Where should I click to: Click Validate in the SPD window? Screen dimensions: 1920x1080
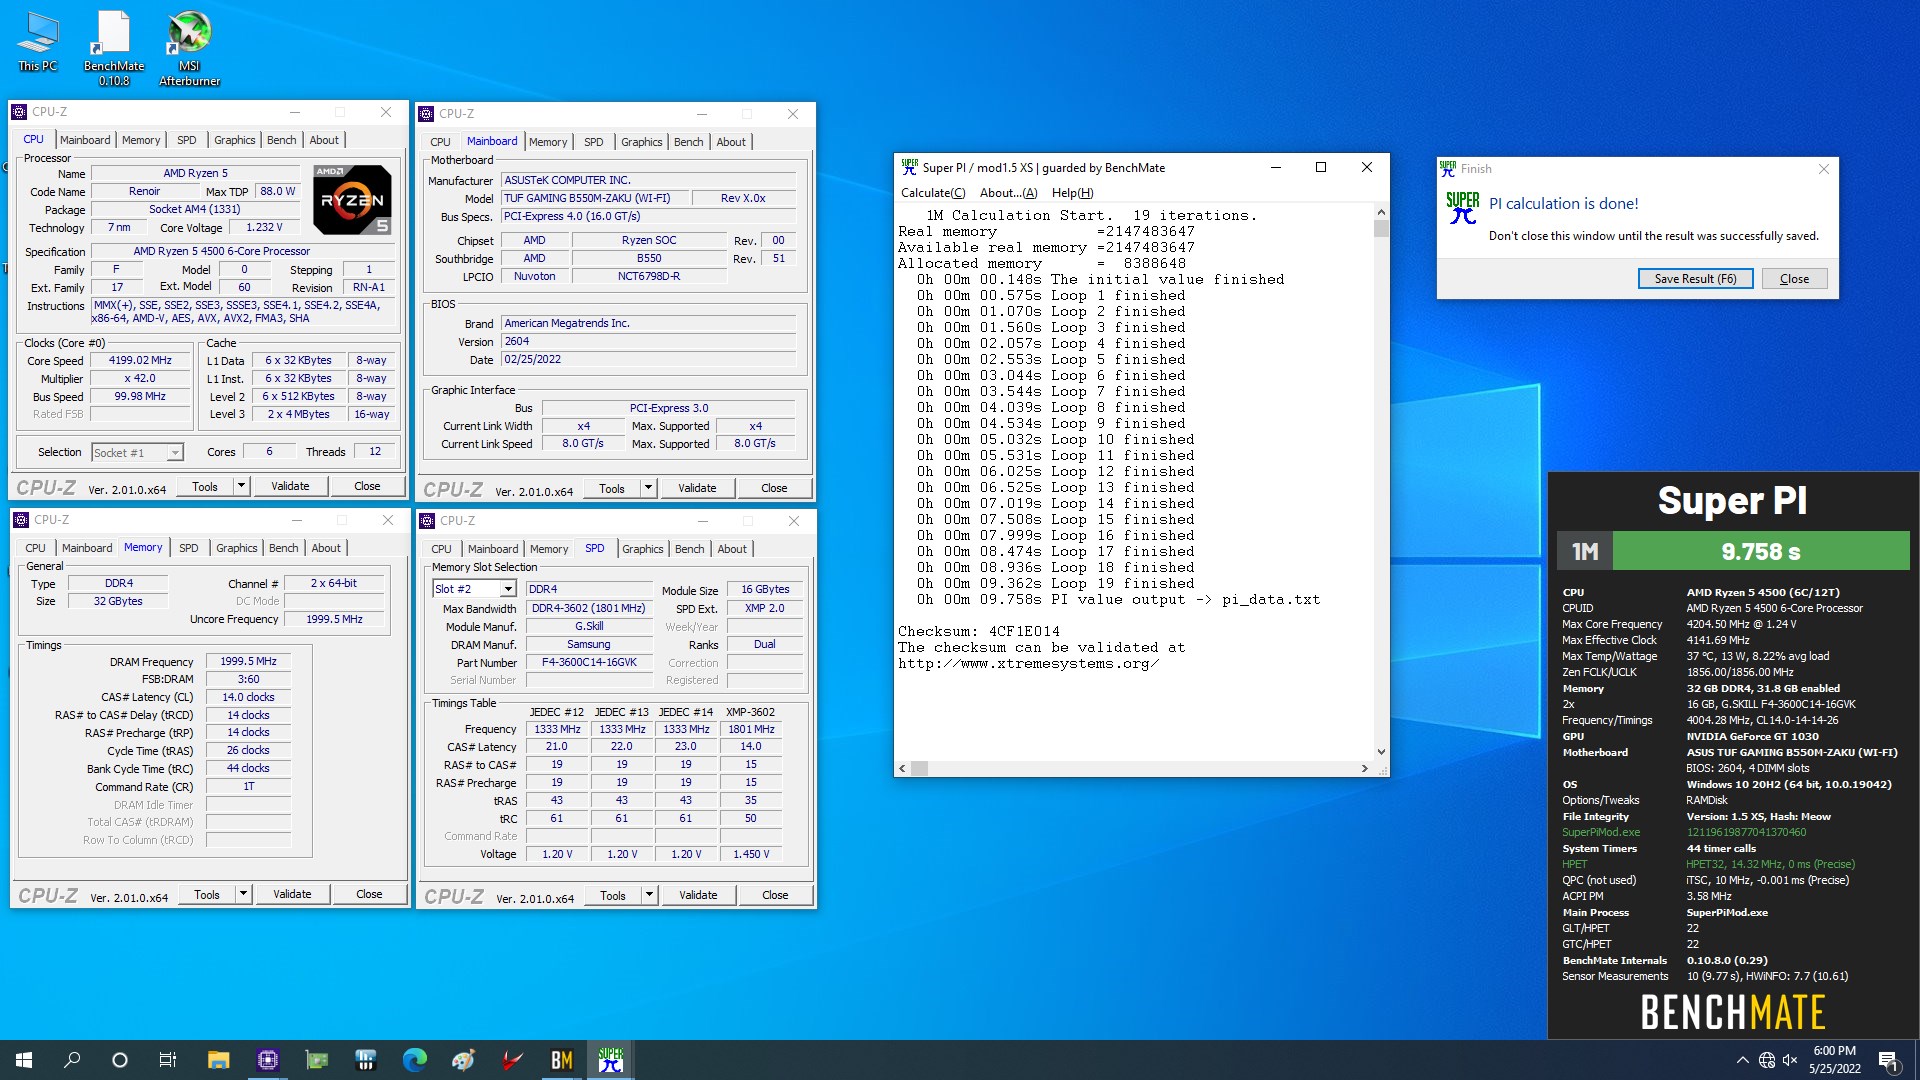698,895
